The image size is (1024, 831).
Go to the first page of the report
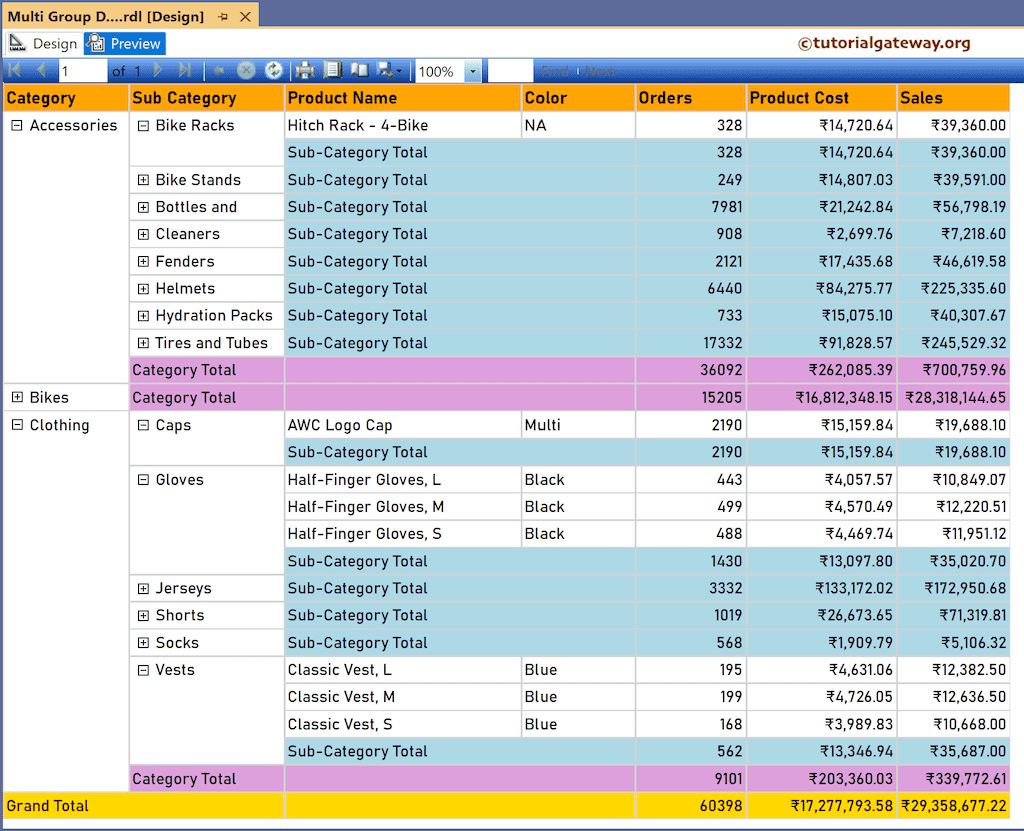14,70
